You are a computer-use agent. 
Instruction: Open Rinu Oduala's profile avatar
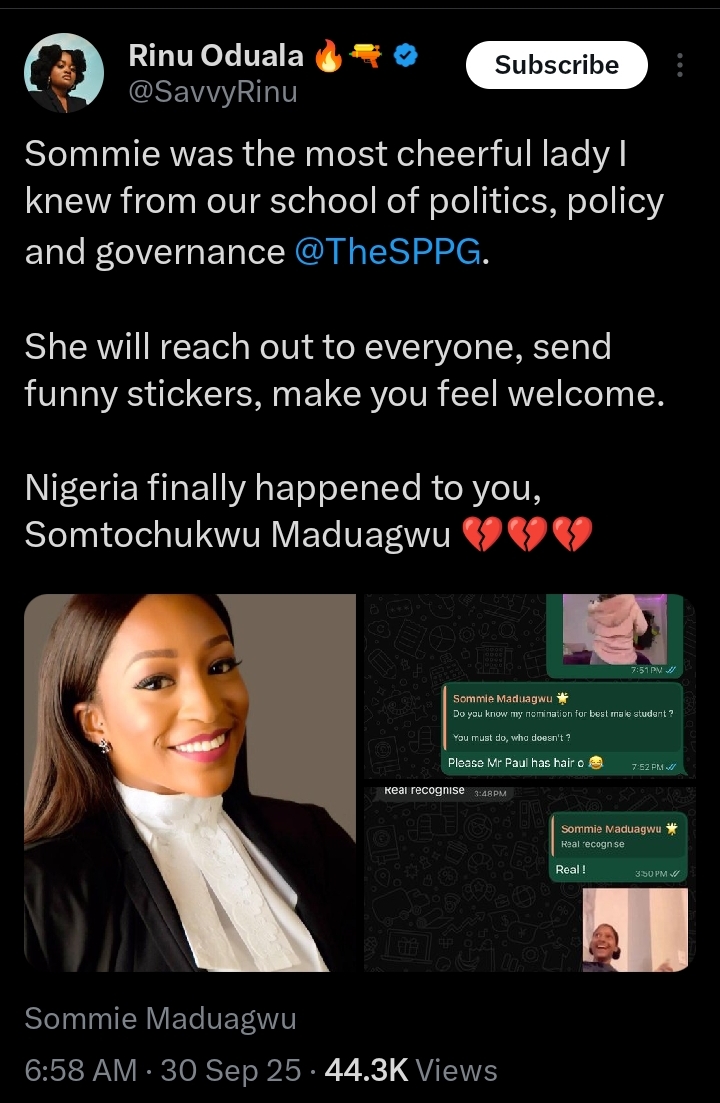click(64, 73)
